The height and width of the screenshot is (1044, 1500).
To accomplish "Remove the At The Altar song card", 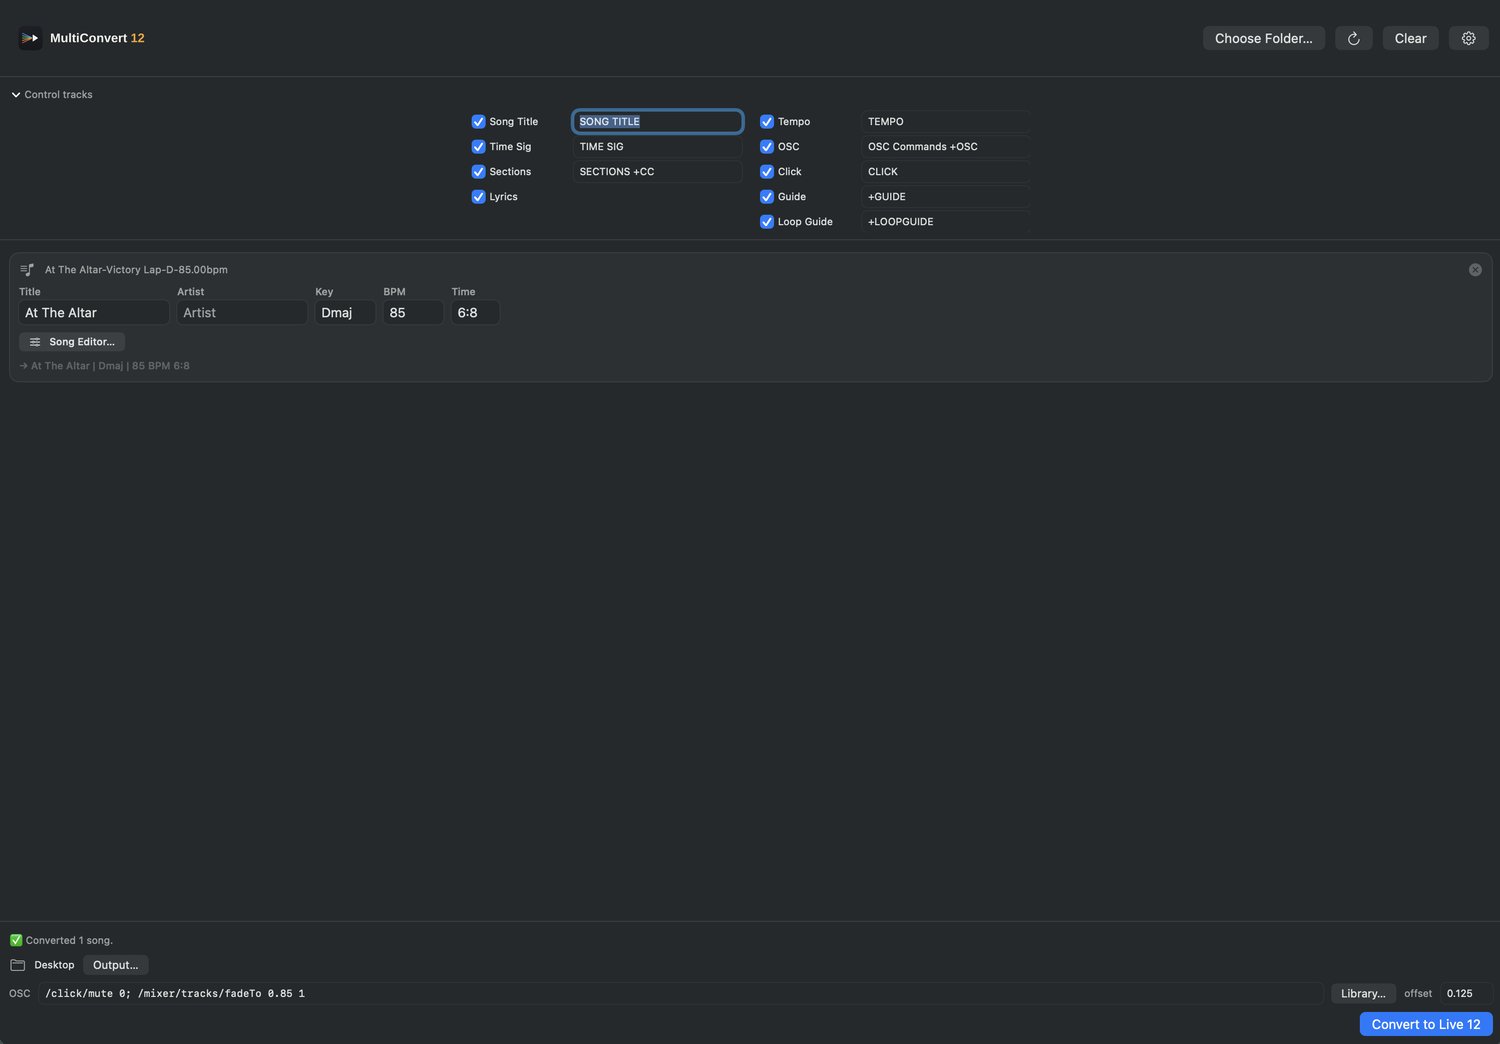I will (x=1475, y=270).
